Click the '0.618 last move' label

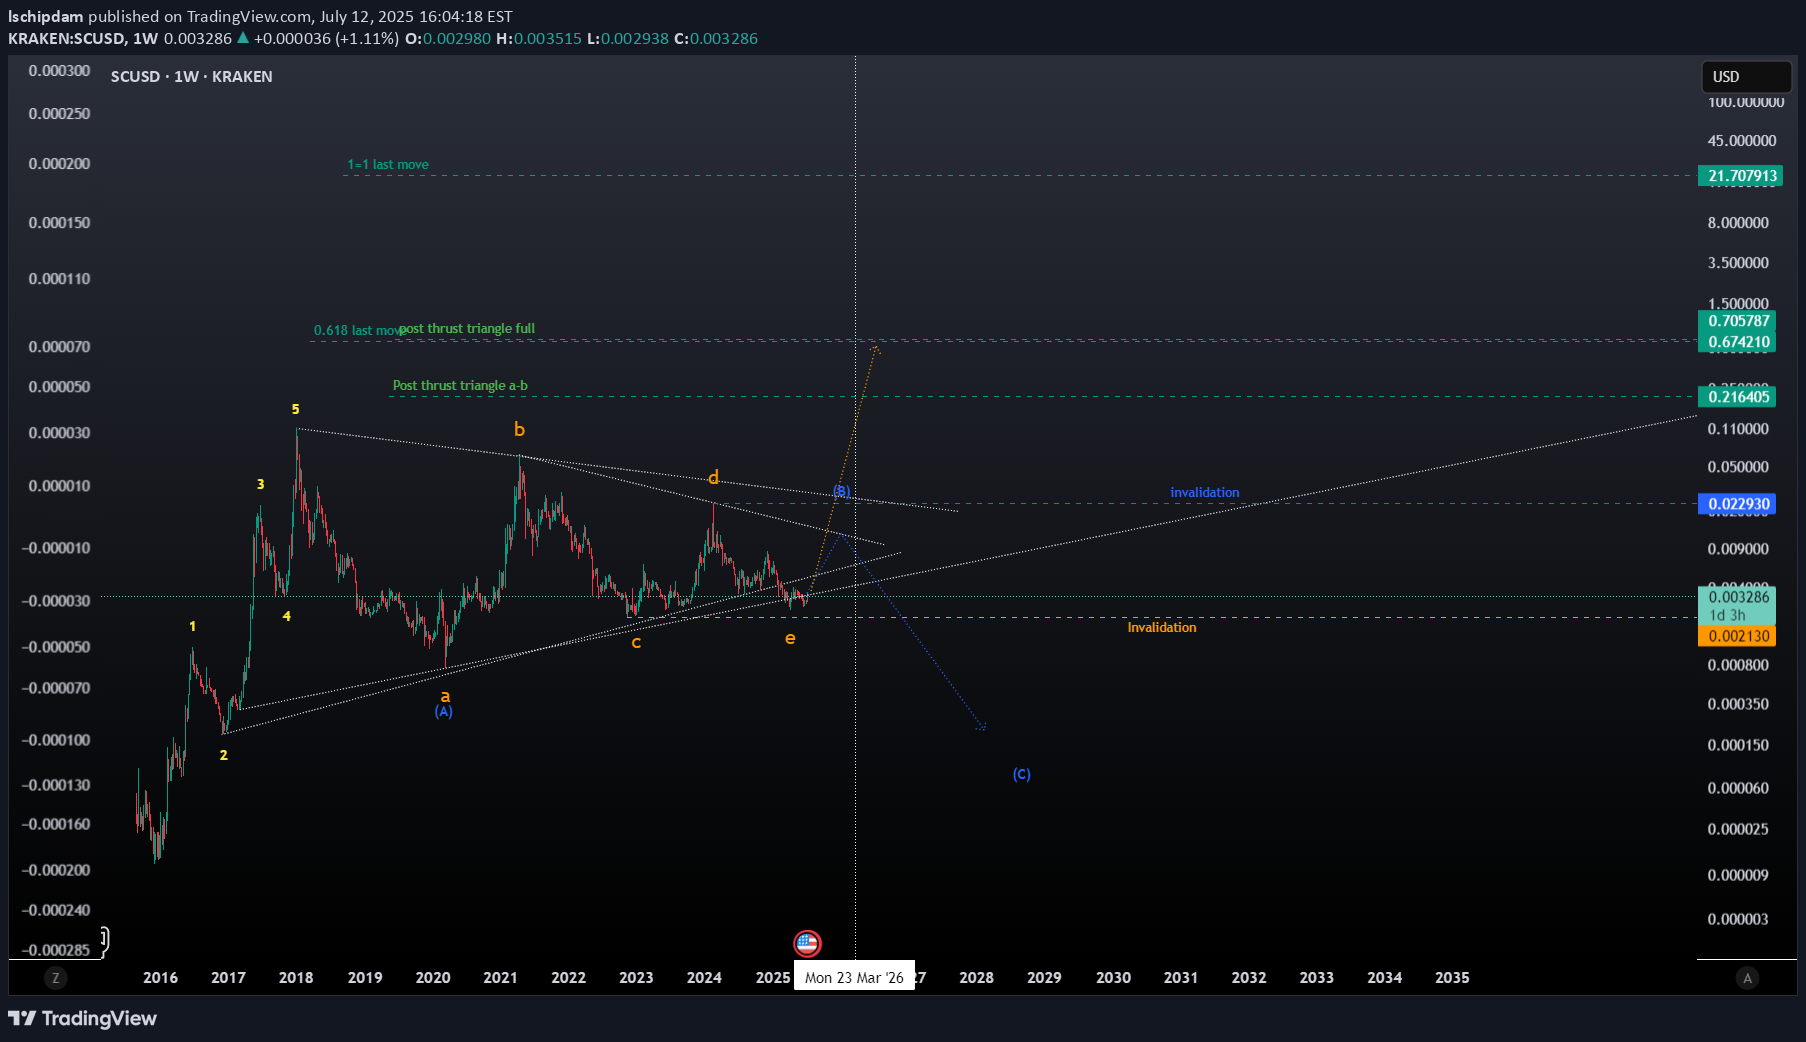tap(357, 330)
